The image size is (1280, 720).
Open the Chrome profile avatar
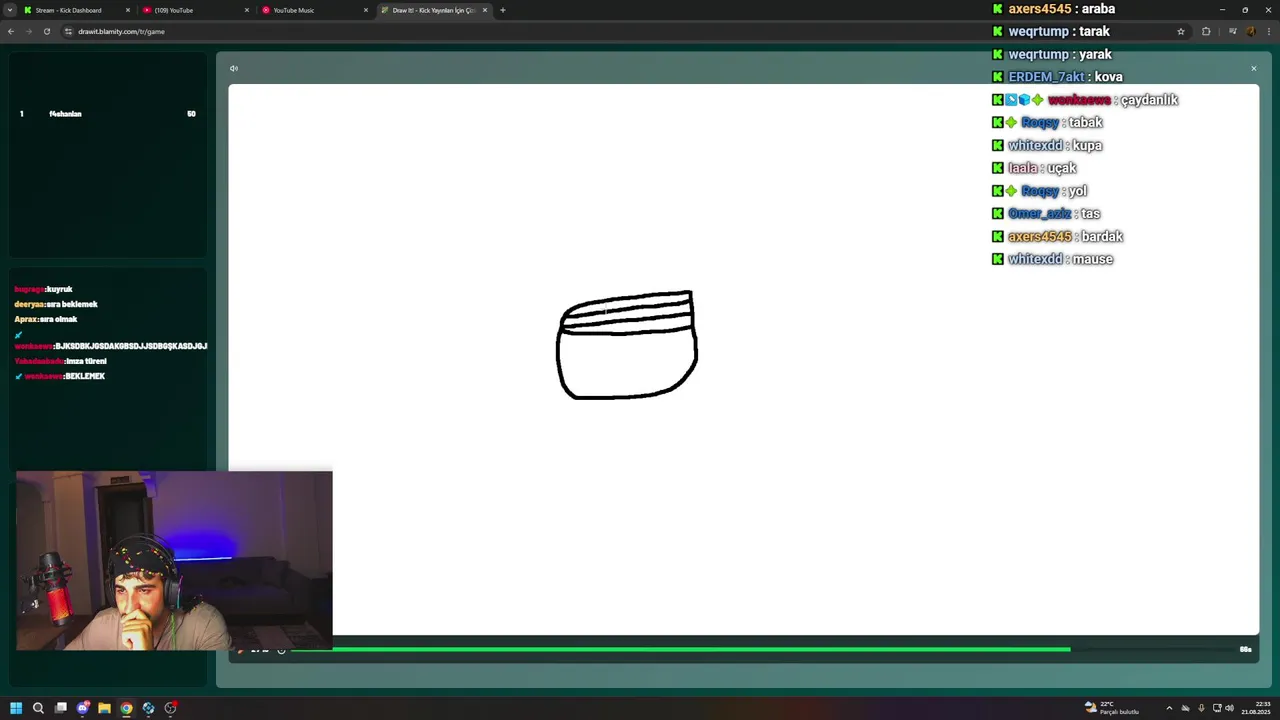[1251, 31]
